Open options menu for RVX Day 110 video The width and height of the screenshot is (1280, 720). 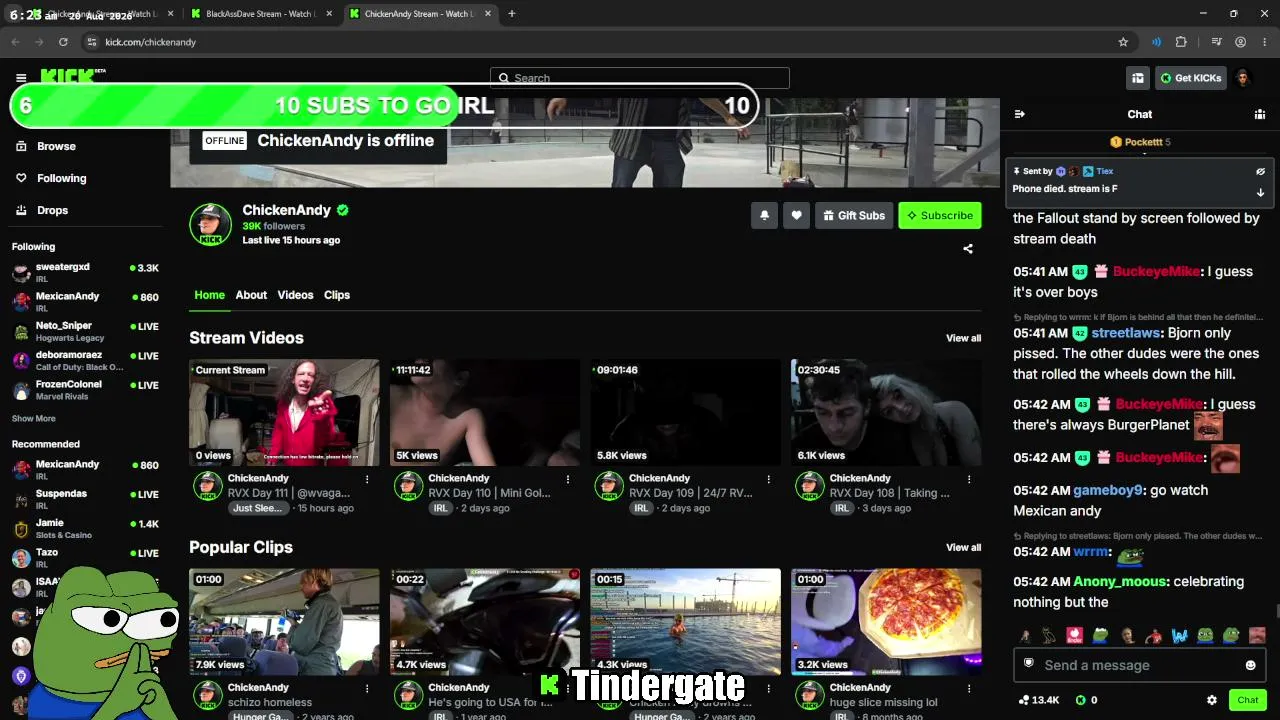pos(568,479)
